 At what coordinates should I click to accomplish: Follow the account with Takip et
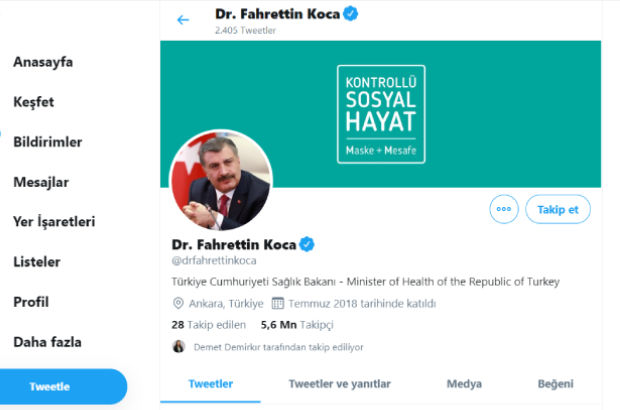[558, 209]
